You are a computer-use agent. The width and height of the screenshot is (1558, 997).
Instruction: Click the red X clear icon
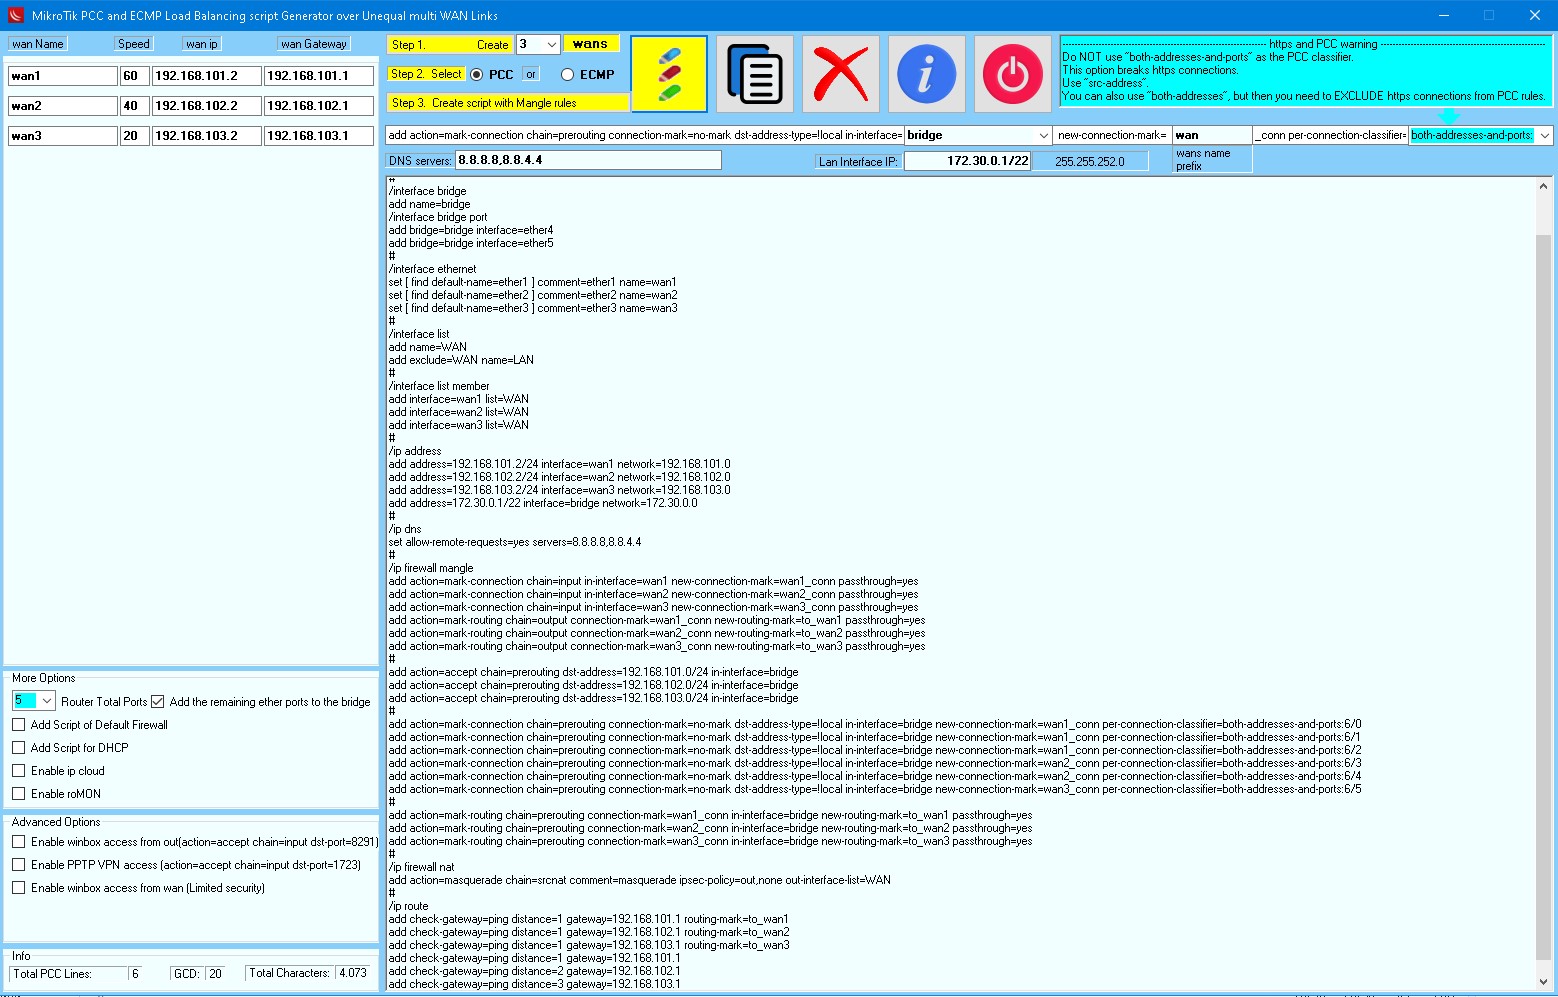(x=841, y=74)
